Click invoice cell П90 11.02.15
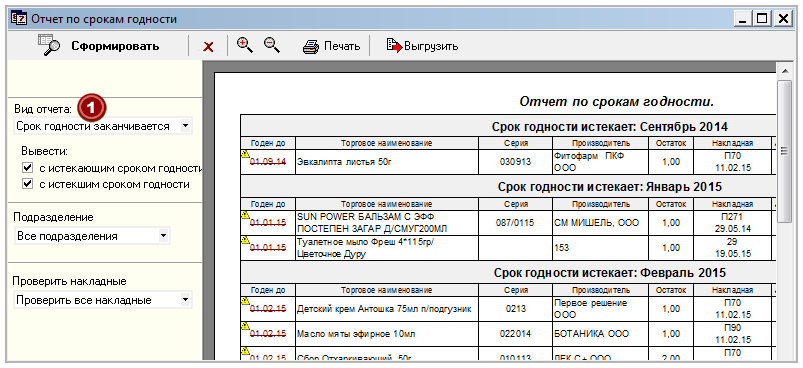The height and width of the screenshot is (368, 803). (x=732, y=334)
